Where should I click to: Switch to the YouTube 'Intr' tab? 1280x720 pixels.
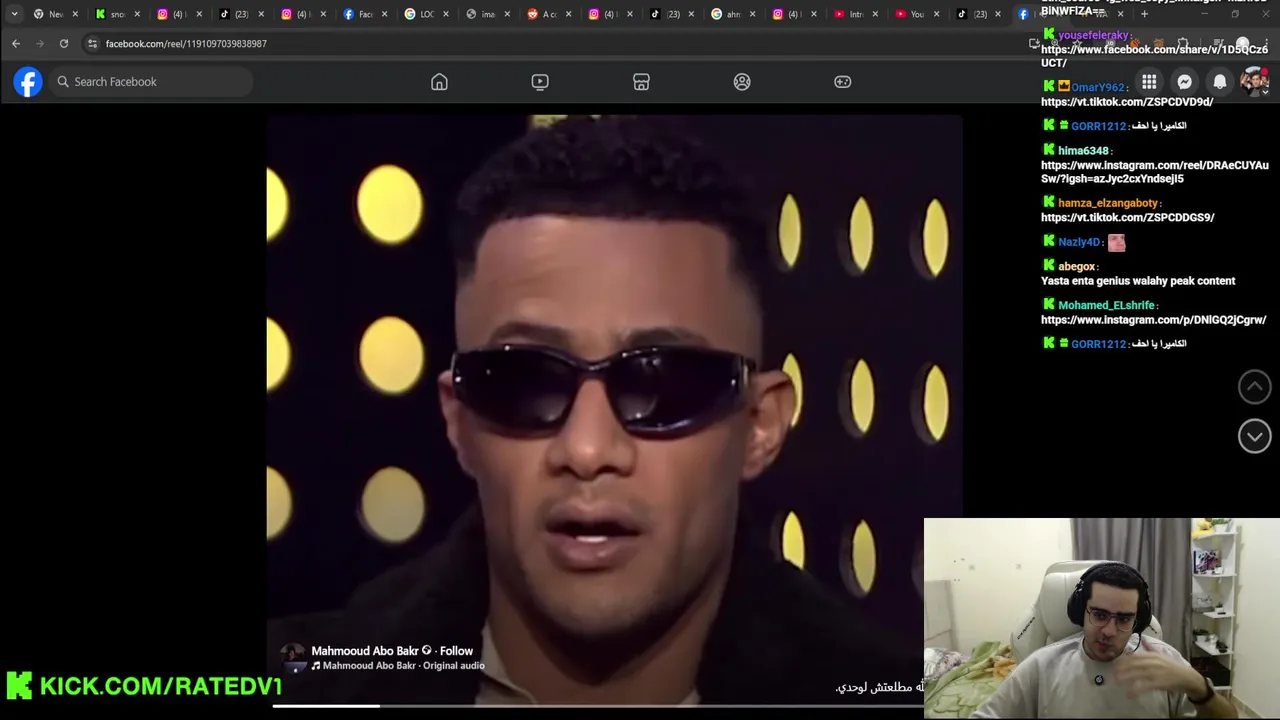pyautogui.click(x=854, y=14)
